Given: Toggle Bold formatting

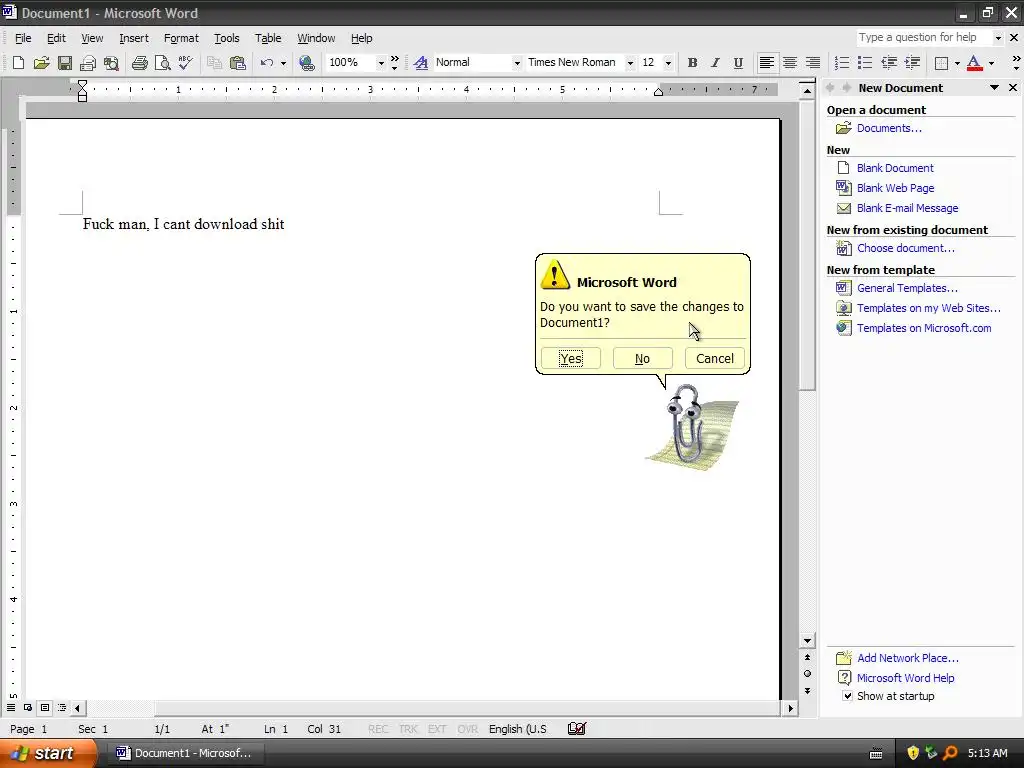Looking at the screenshot, I should (692, 63).
